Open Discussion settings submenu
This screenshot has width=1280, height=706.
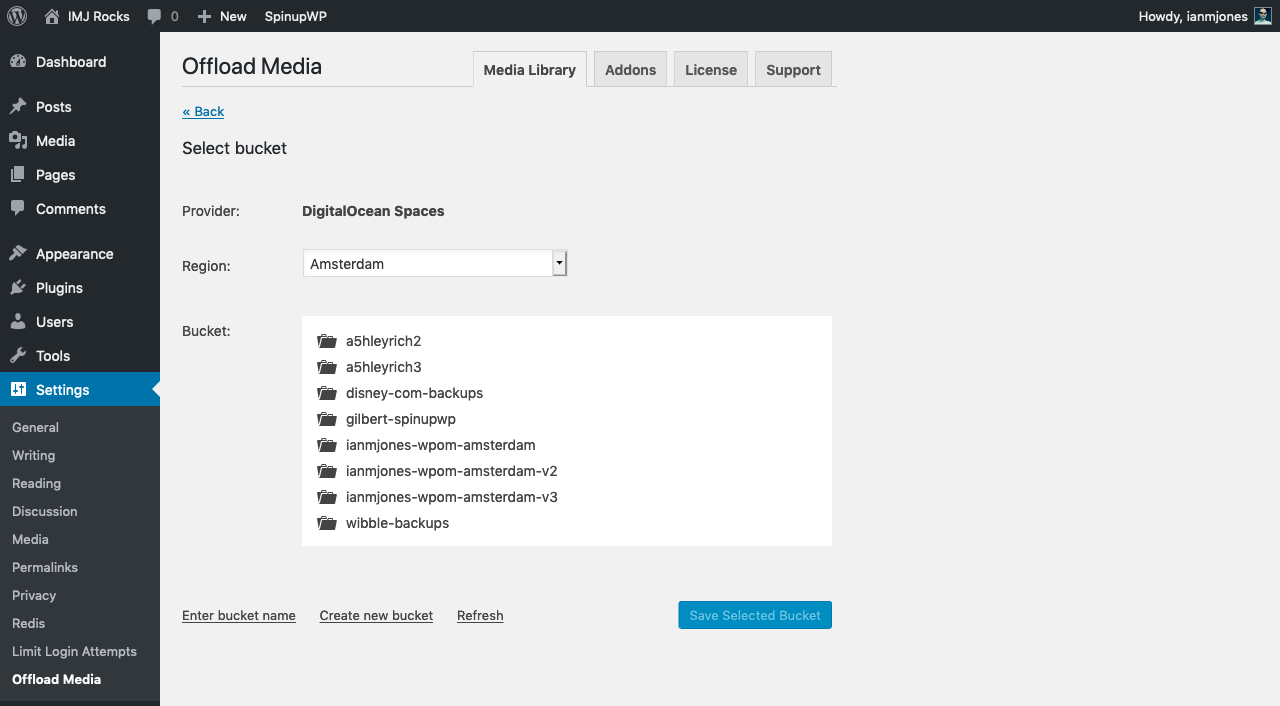click(x=44, y=511)
